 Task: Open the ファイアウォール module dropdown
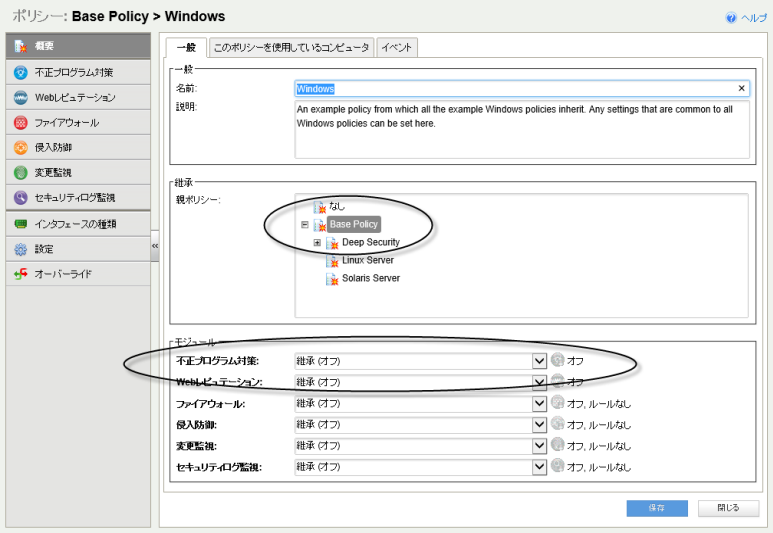tap(539, 403)
